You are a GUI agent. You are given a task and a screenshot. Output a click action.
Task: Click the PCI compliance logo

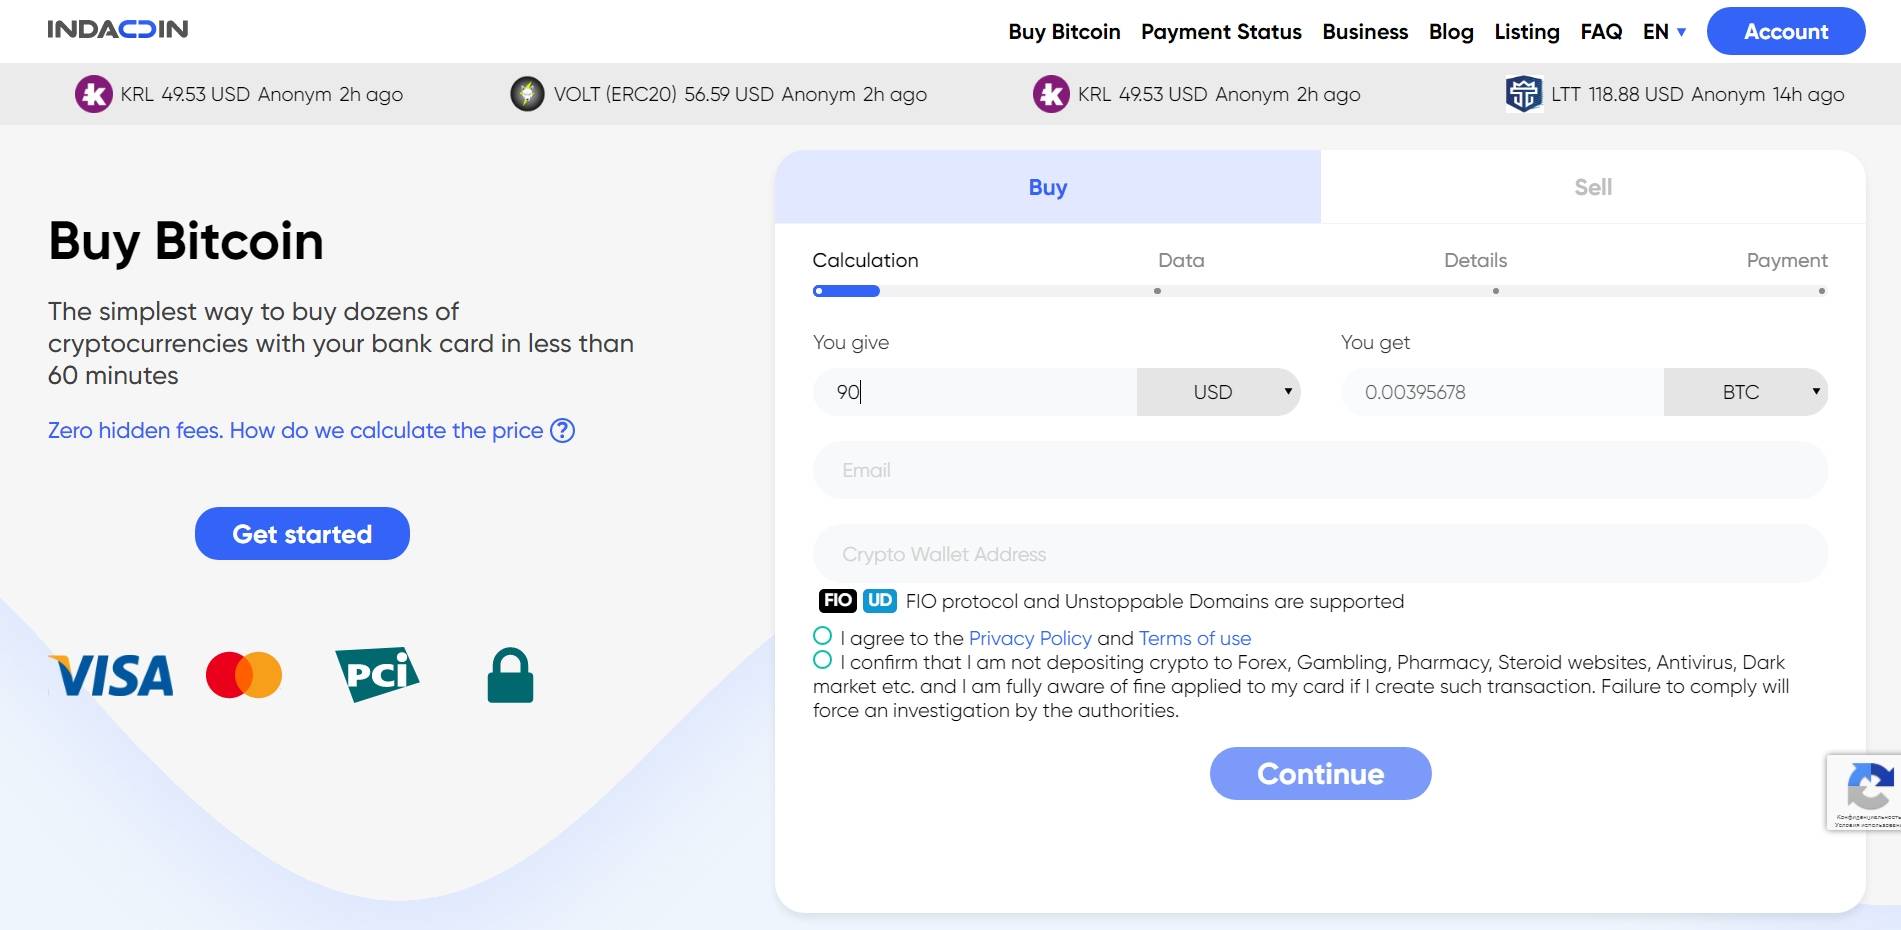pos(377,674)
